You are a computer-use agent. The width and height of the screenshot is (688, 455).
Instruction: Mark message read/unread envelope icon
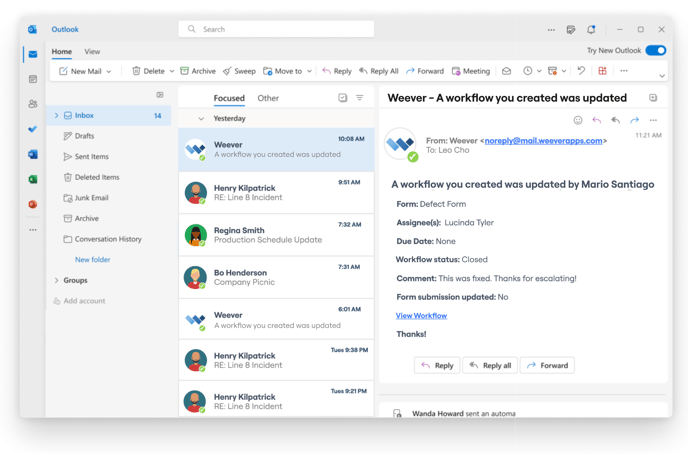click(x=506, y=71)
